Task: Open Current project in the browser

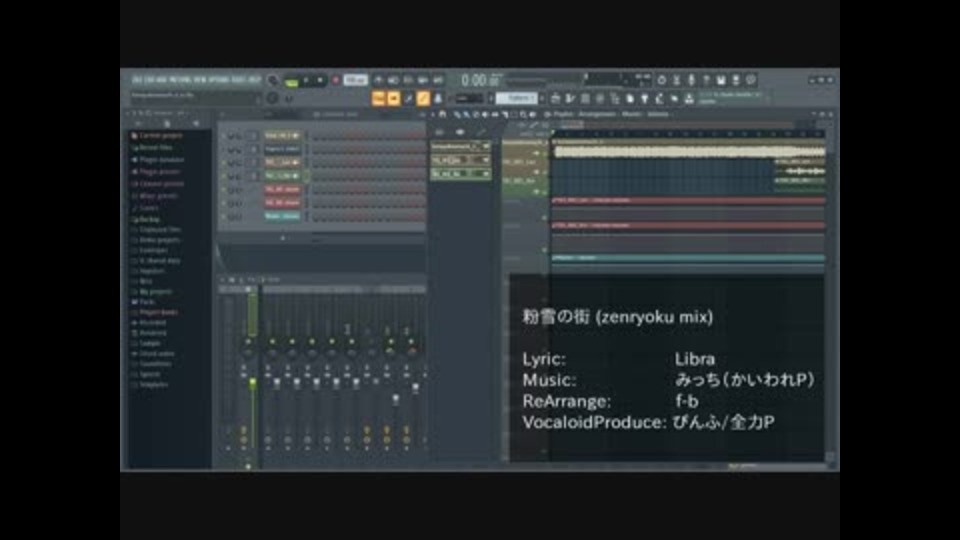Action: (x=160, y=135)
